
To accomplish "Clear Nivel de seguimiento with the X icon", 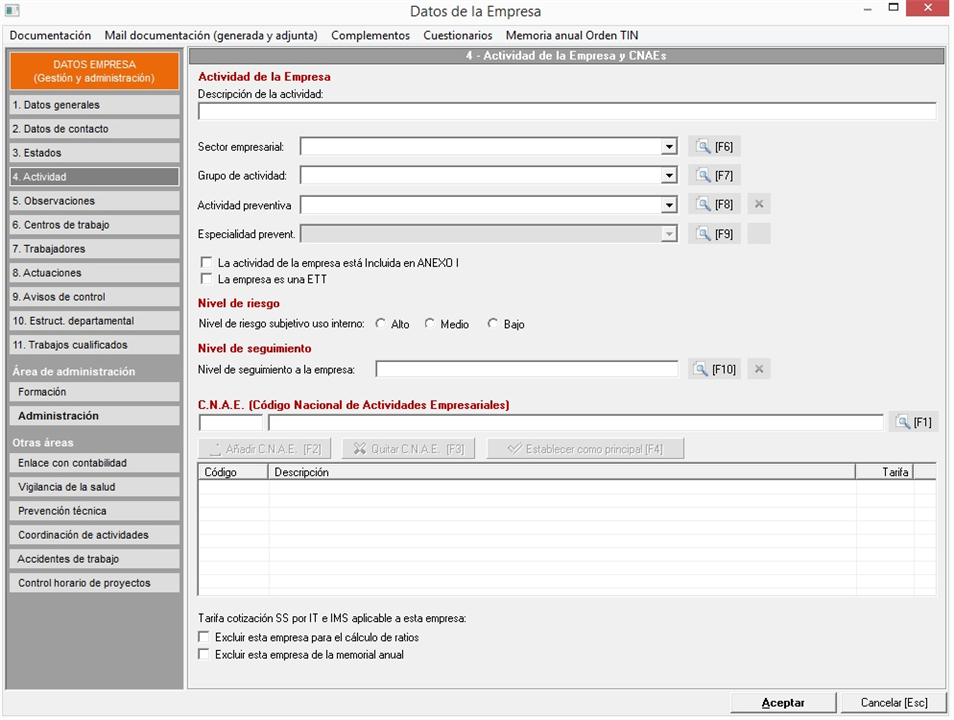I will point(759,369).
